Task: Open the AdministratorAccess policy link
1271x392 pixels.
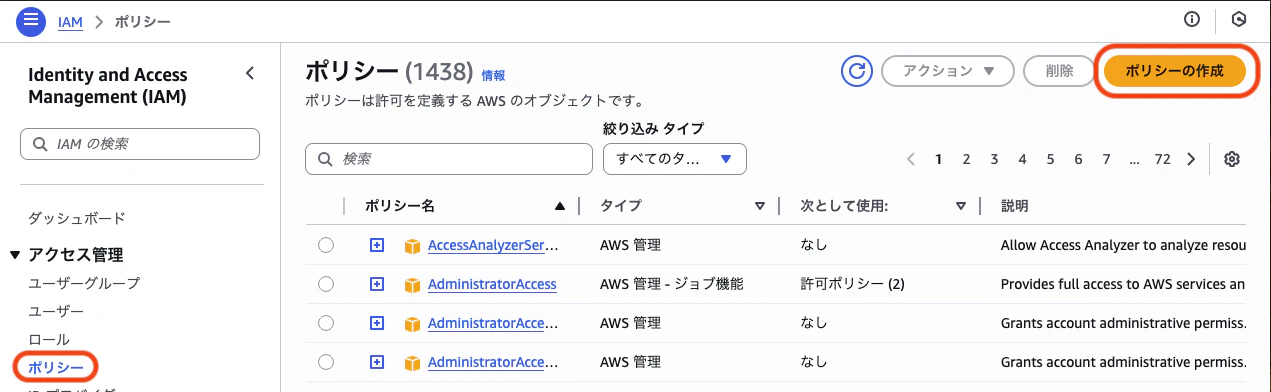Action: click(492, 285)
